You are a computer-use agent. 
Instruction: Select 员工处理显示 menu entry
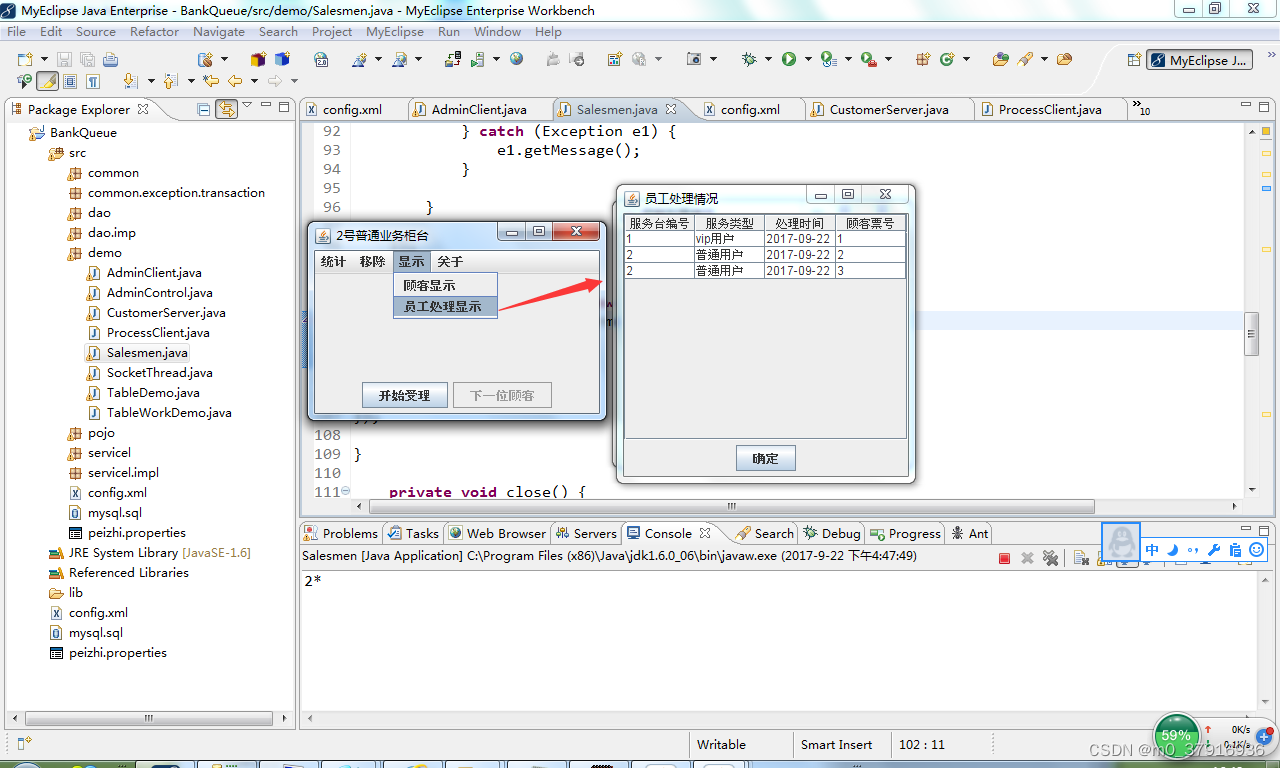pyautogui.click(x=445, y=306)
